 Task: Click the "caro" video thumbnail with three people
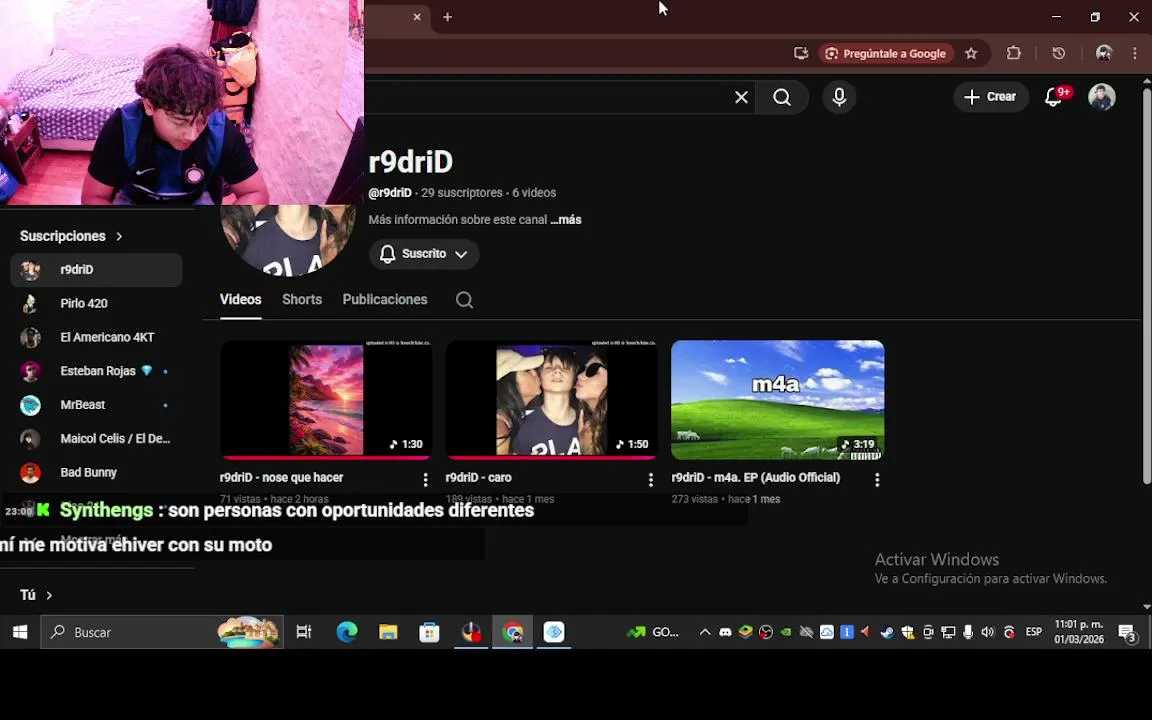[552, 400]
